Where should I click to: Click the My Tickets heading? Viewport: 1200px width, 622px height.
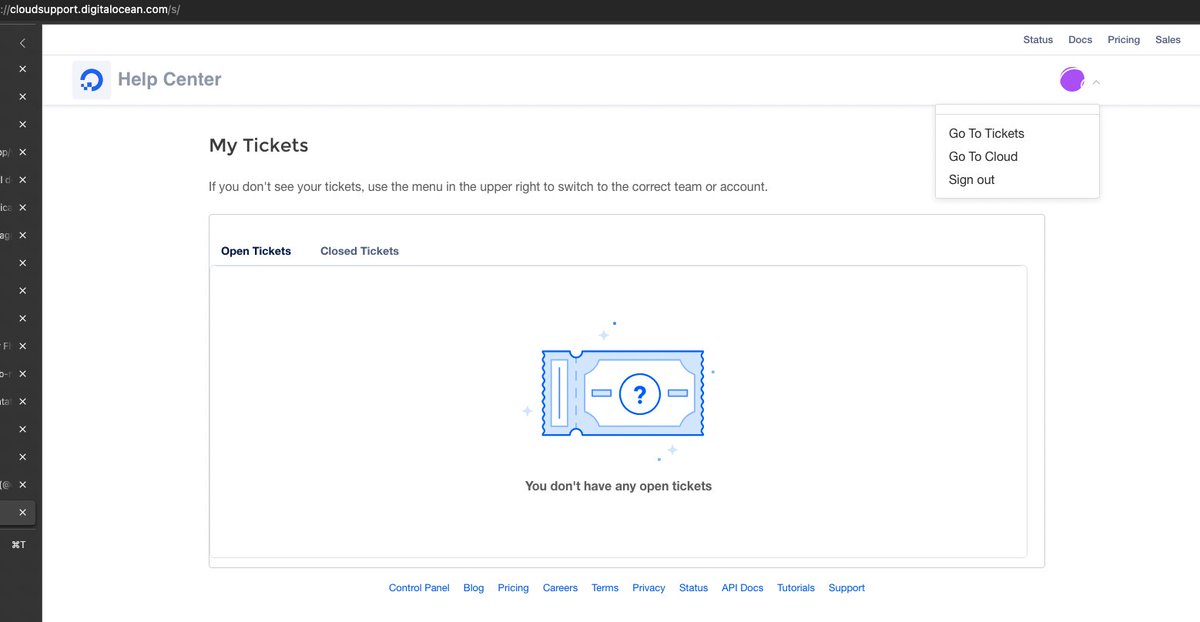pos(258,145)
